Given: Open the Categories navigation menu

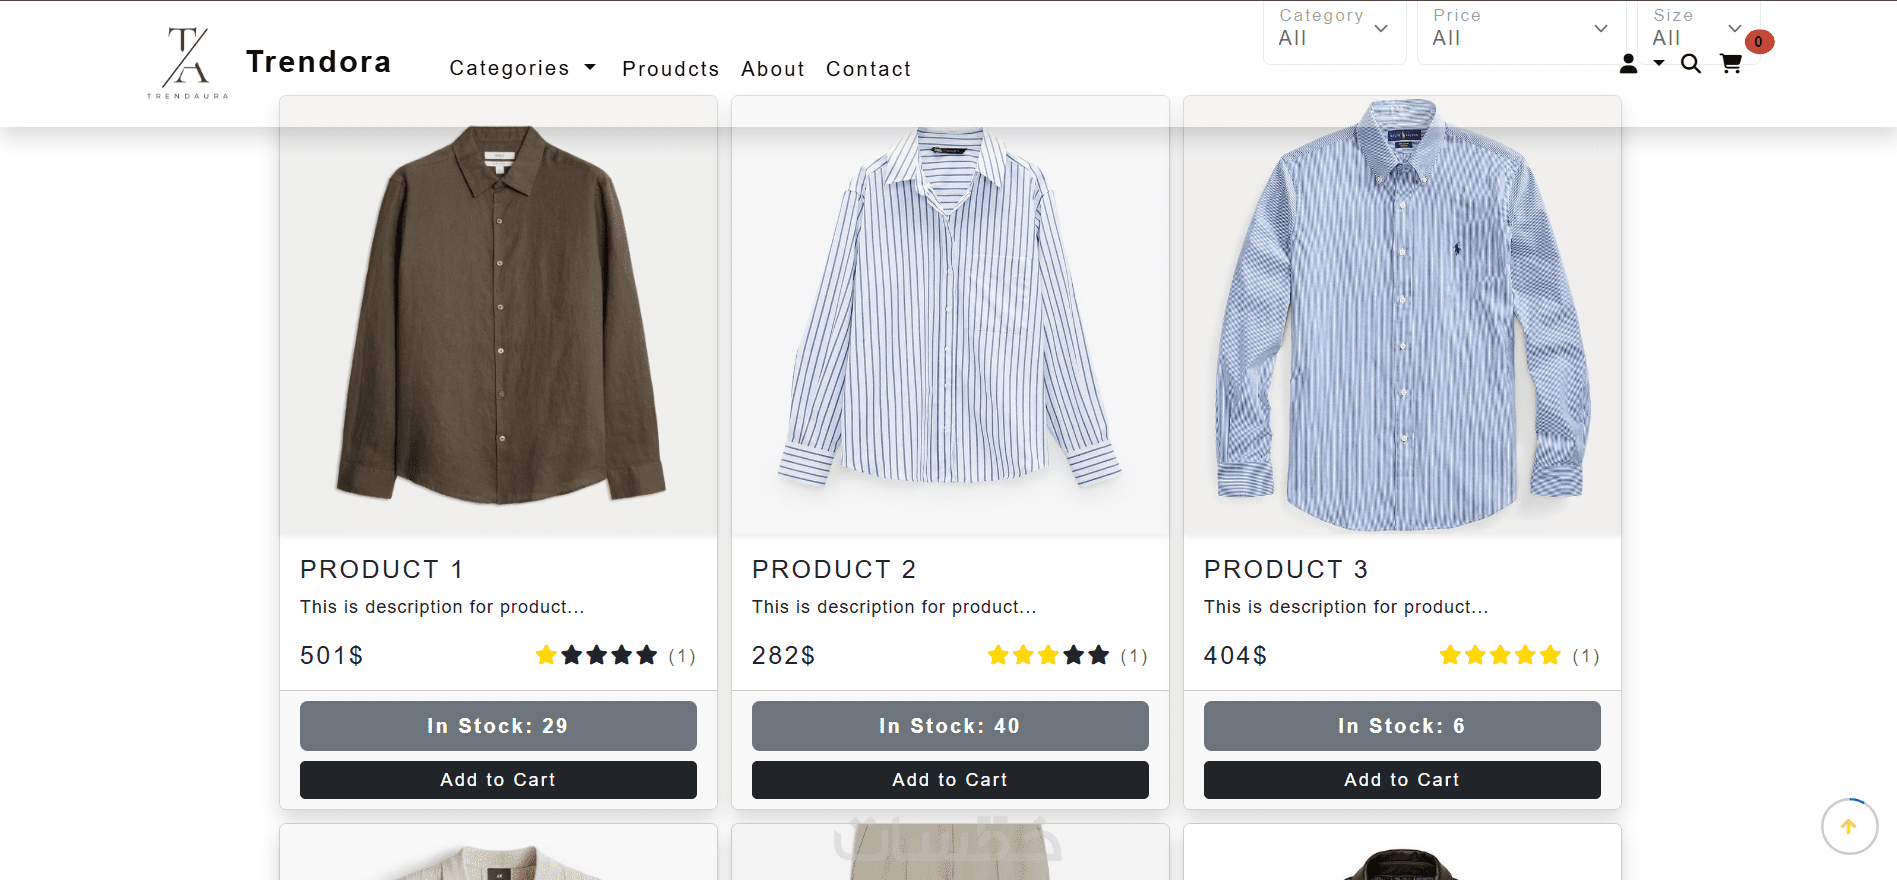Looking at the screenshot, I should [x=522, y=68].
